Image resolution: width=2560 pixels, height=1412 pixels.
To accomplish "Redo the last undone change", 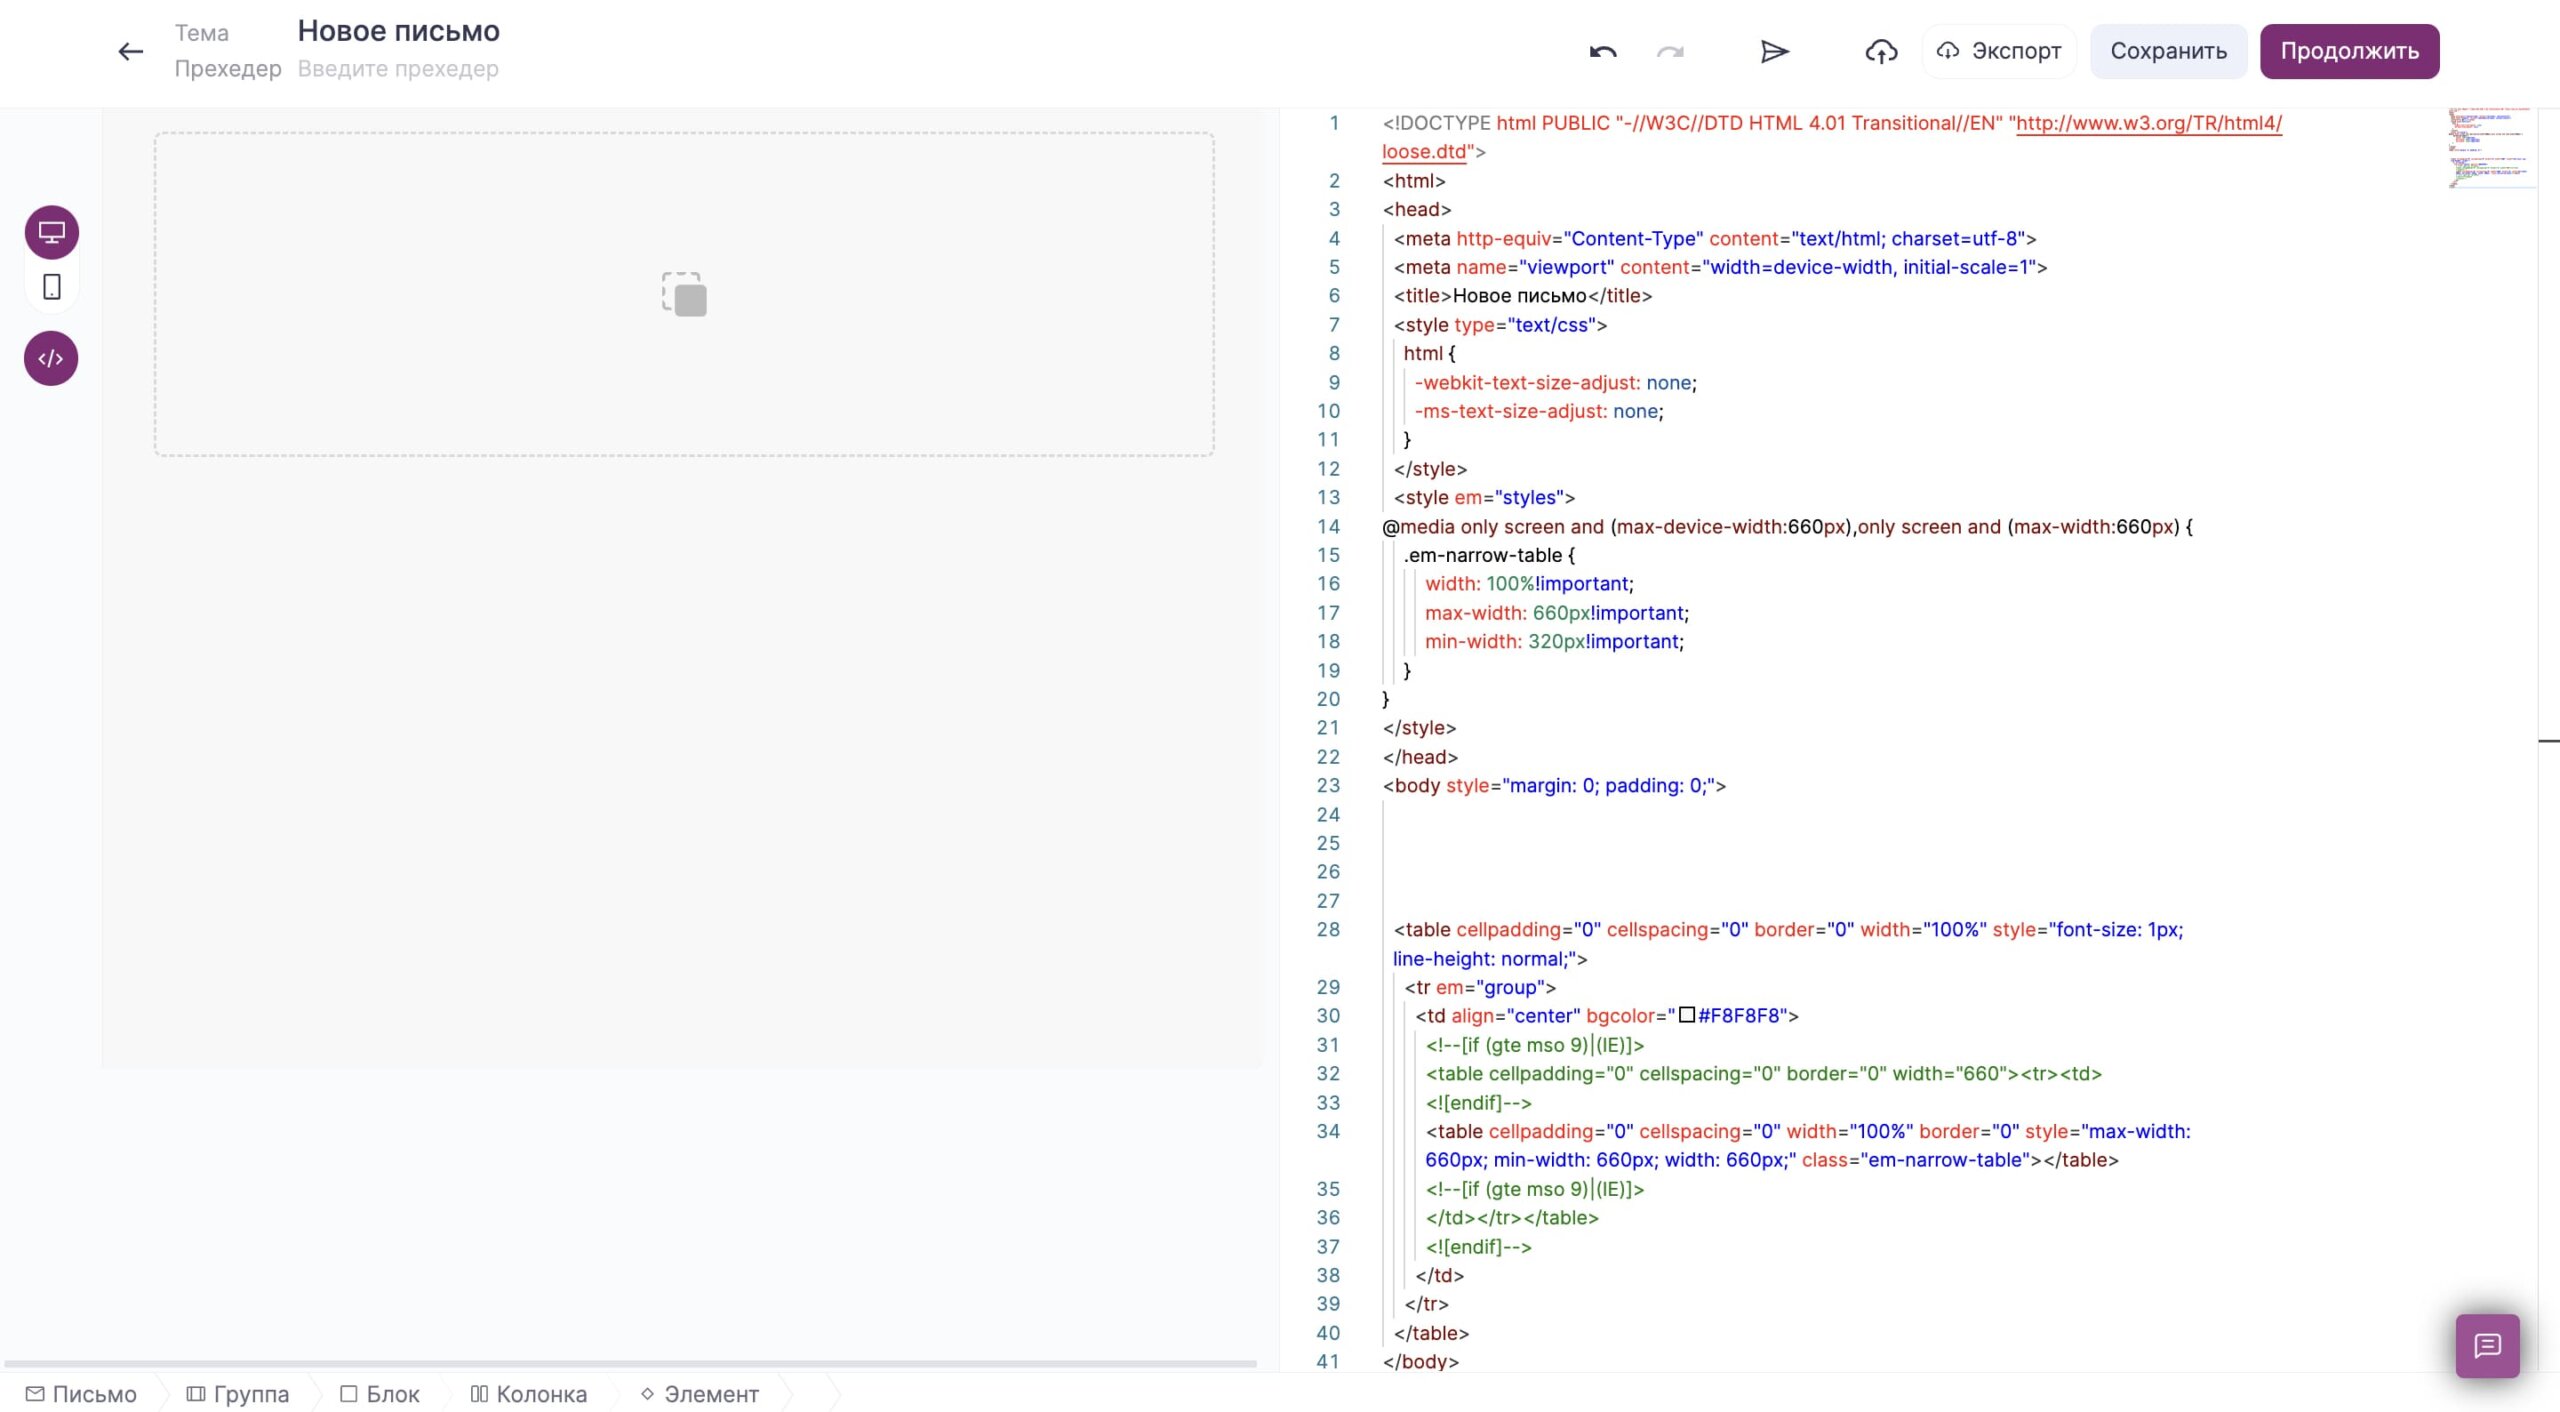I will click(1670, 51).
